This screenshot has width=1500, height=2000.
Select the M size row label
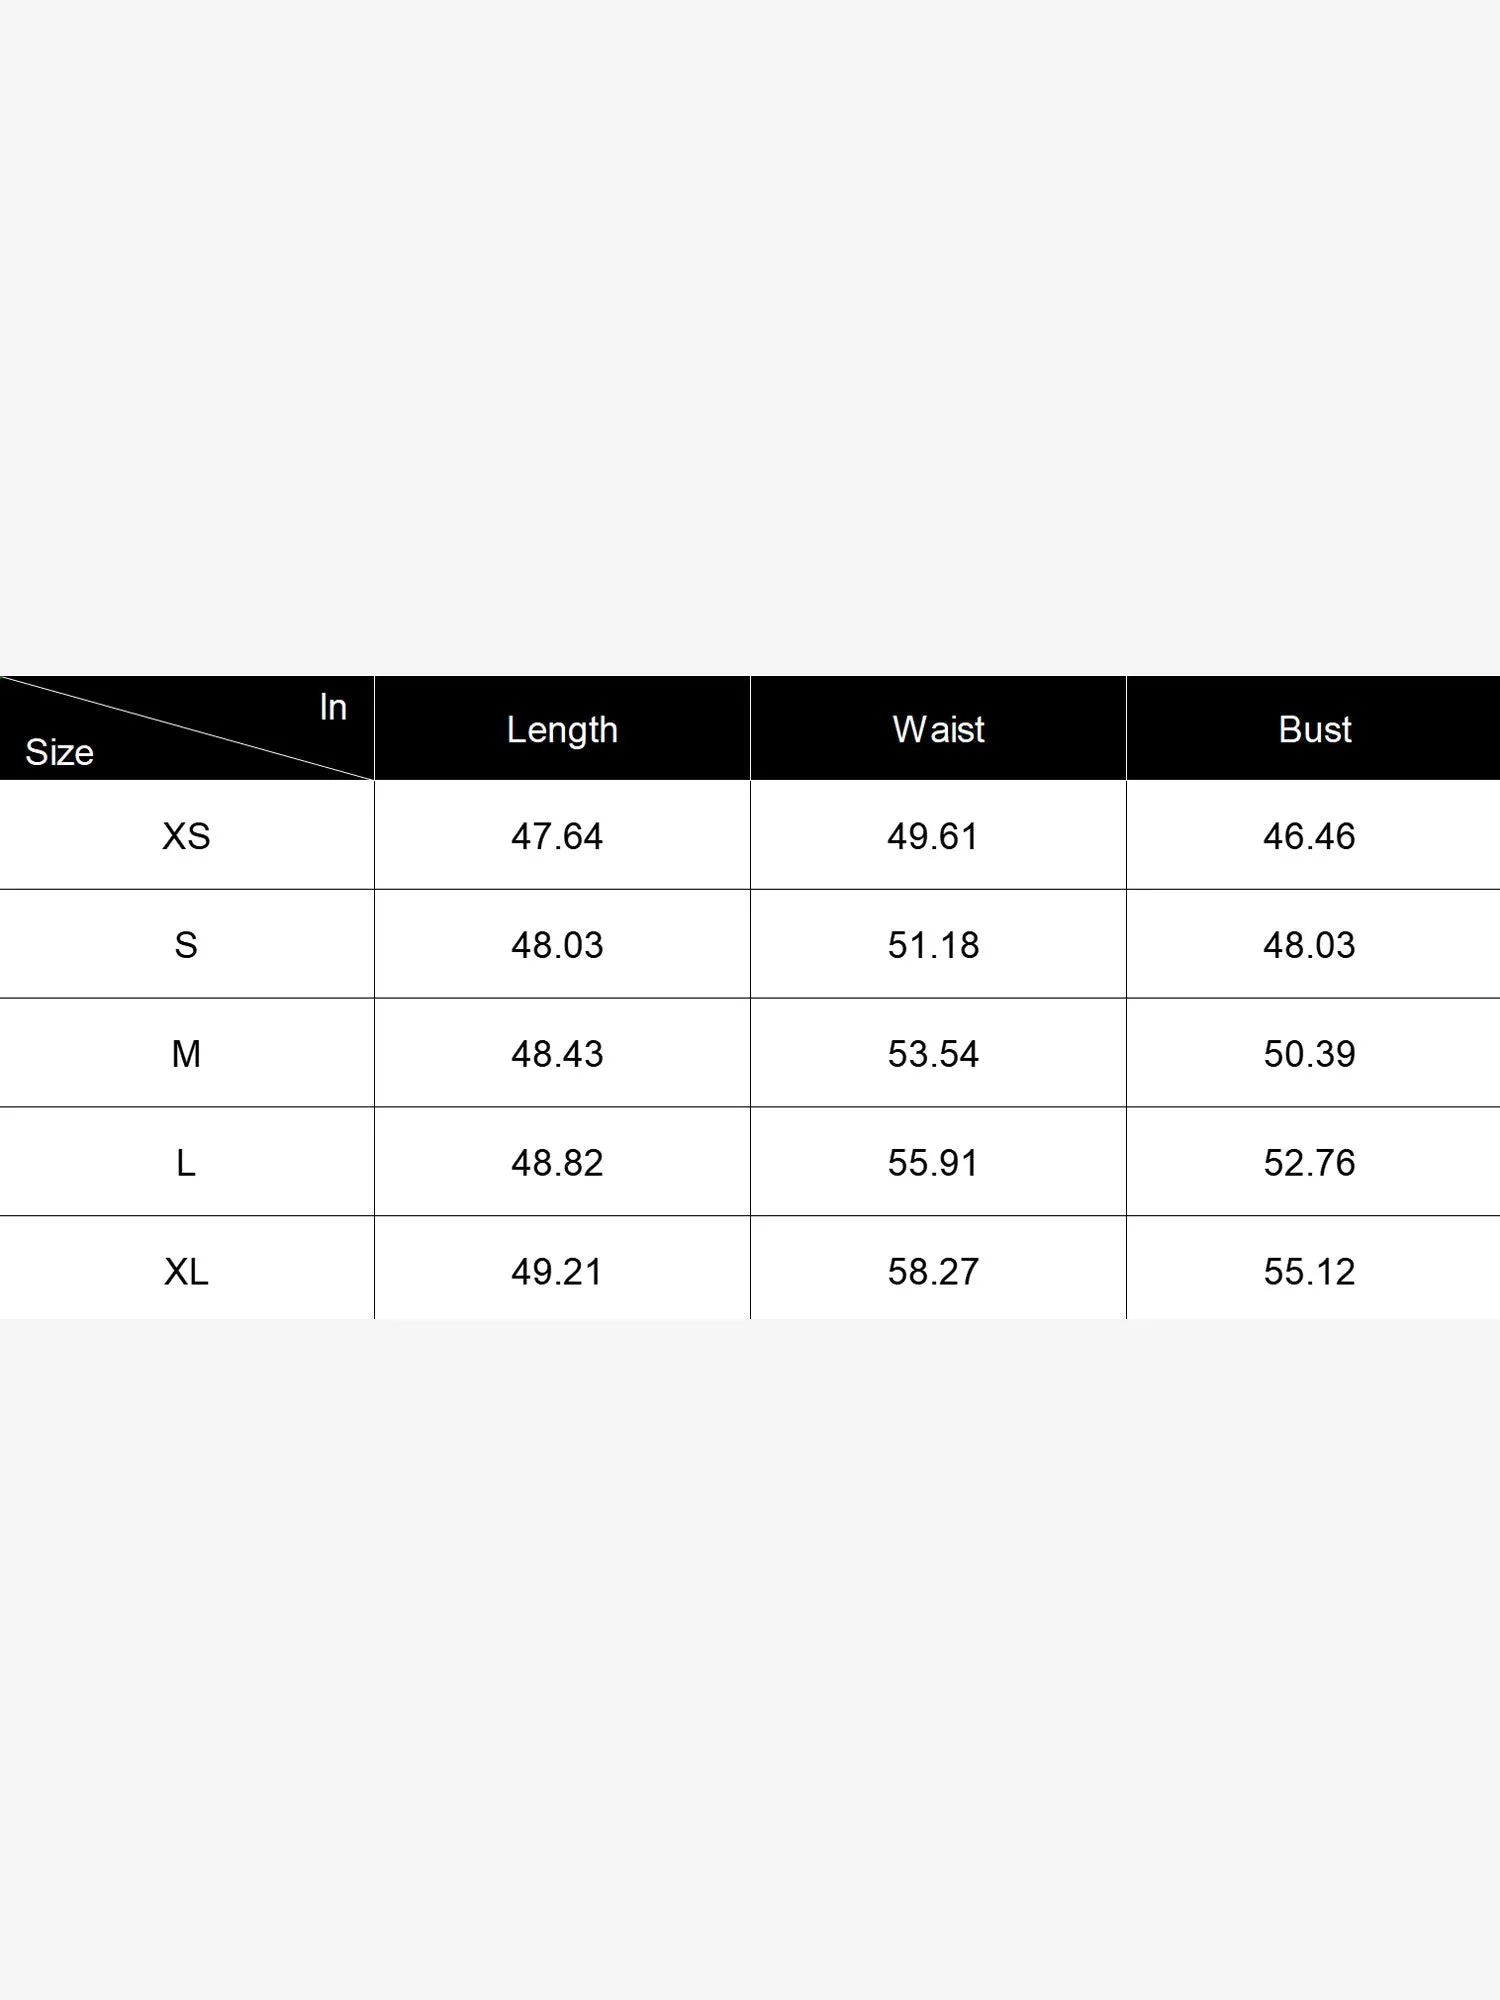point(186,1054)
